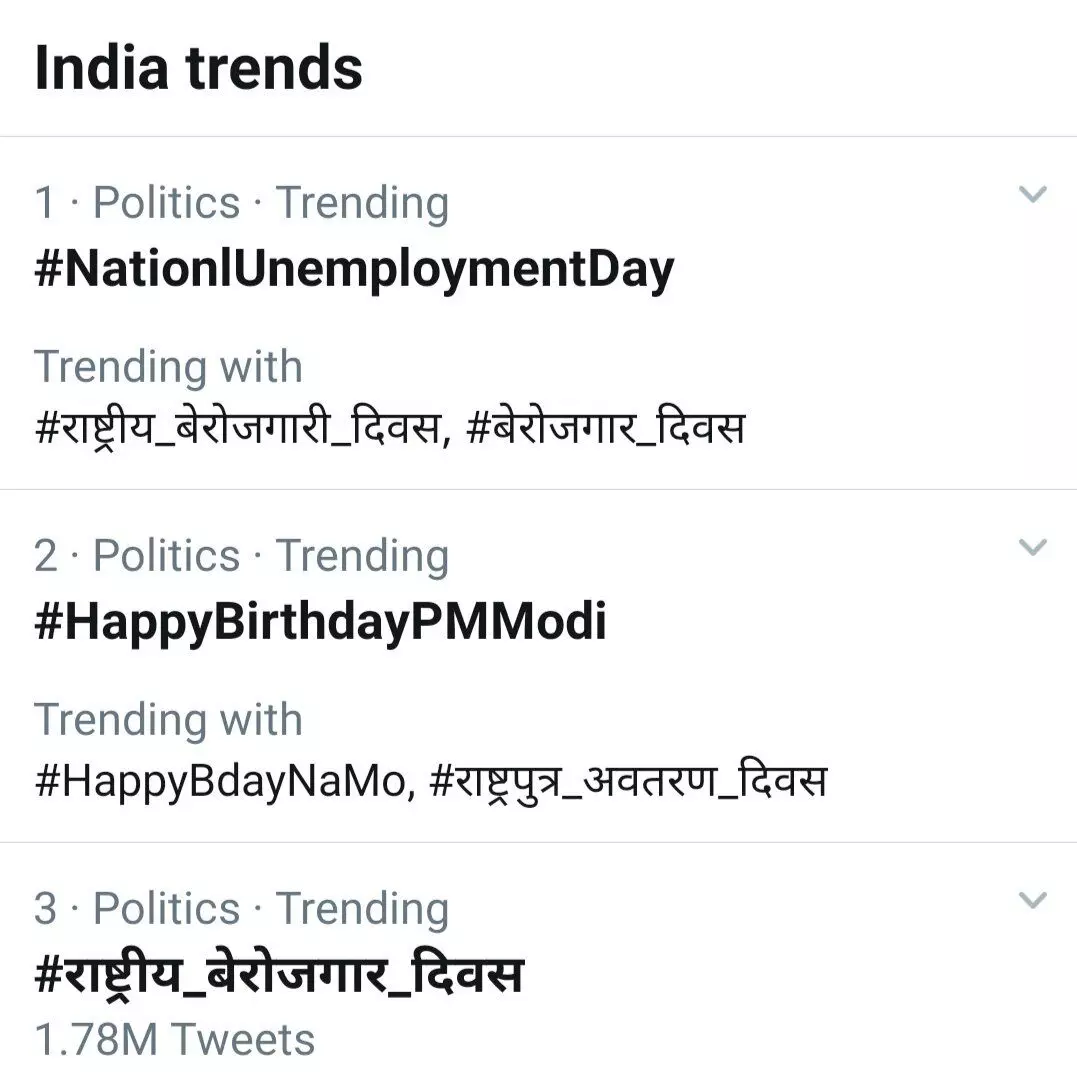The width and height of the screenshot is (1077, 1081).
Task: Click "Trending with" under #NationlUnemploymentDay
Action: point(168,366)
